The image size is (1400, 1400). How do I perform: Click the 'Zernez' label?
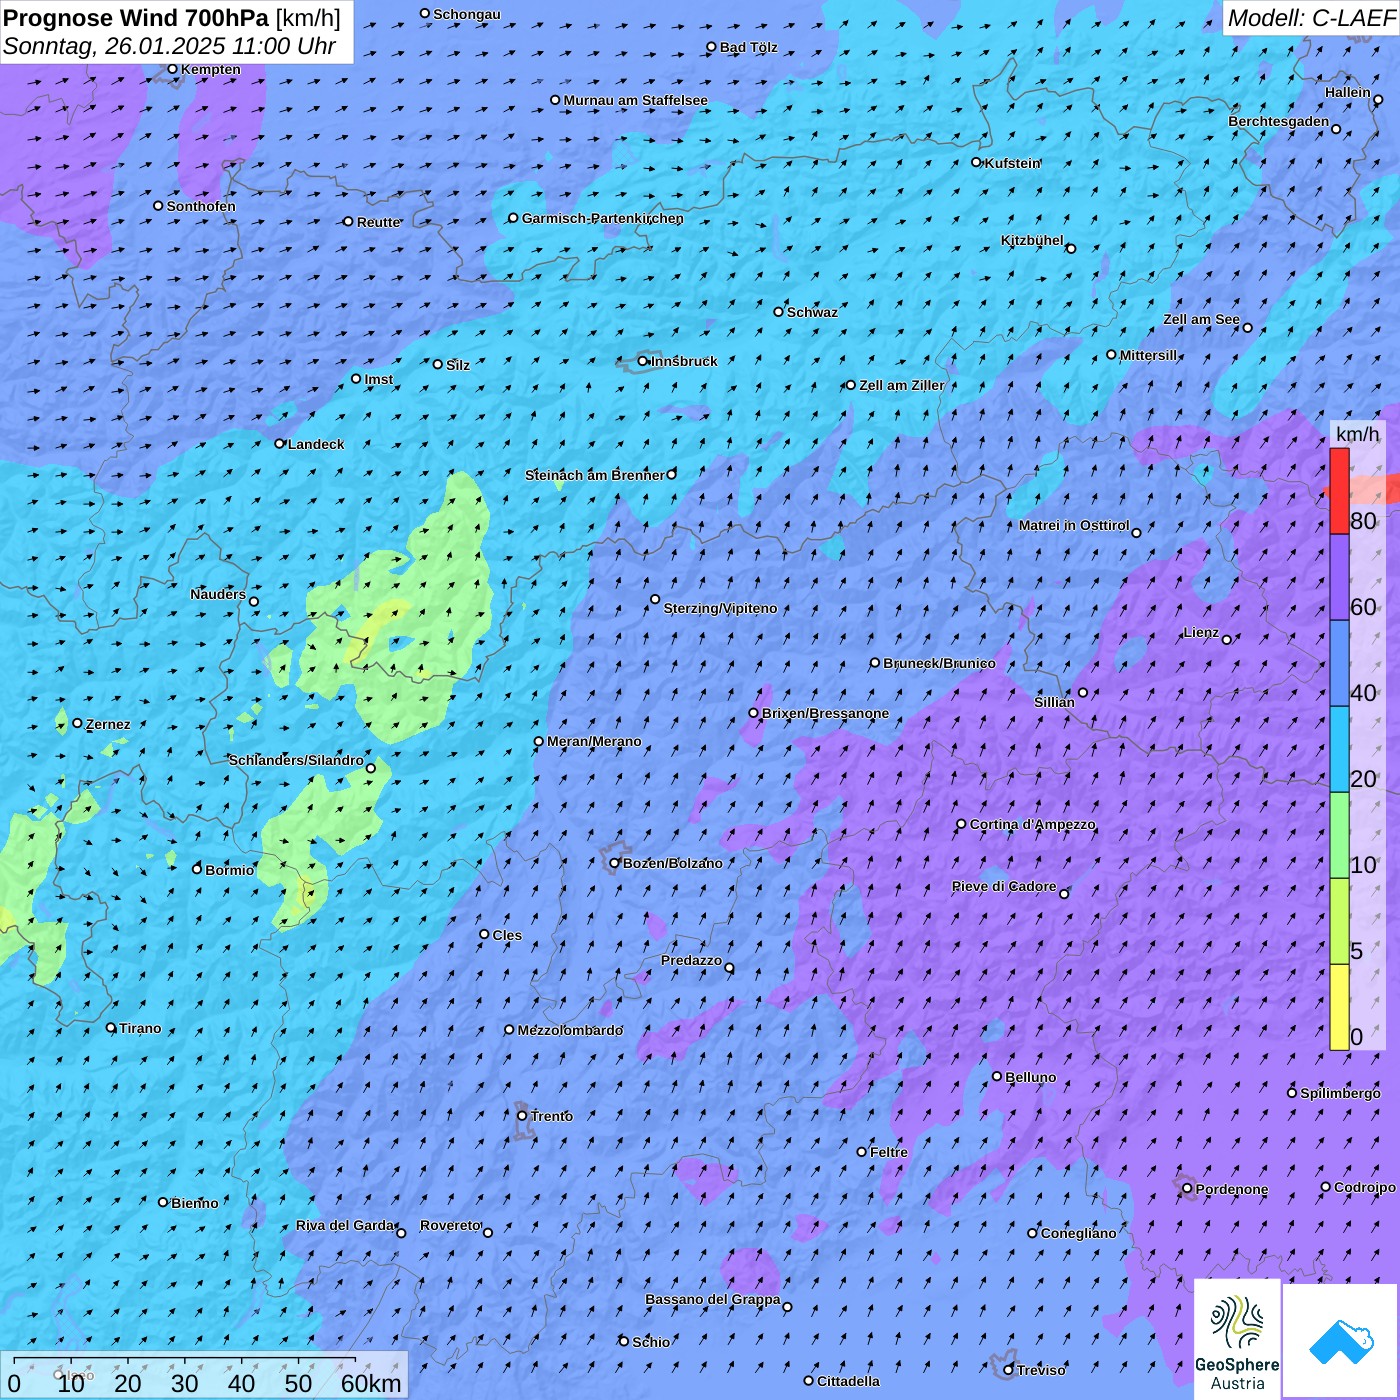[x=108, y=724]
